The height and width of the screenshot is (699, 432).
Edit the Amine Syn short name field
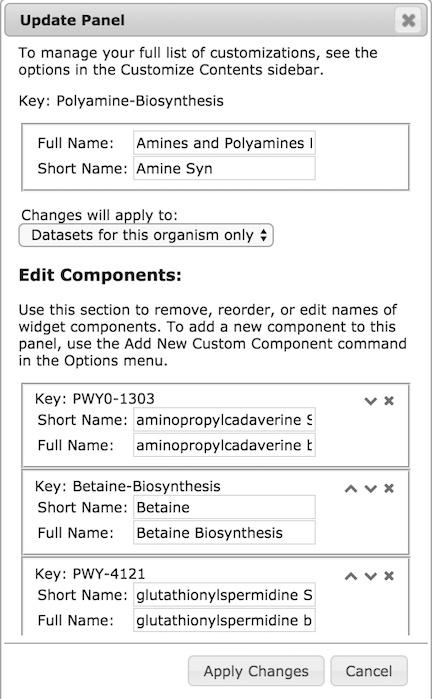coord(224,168)
